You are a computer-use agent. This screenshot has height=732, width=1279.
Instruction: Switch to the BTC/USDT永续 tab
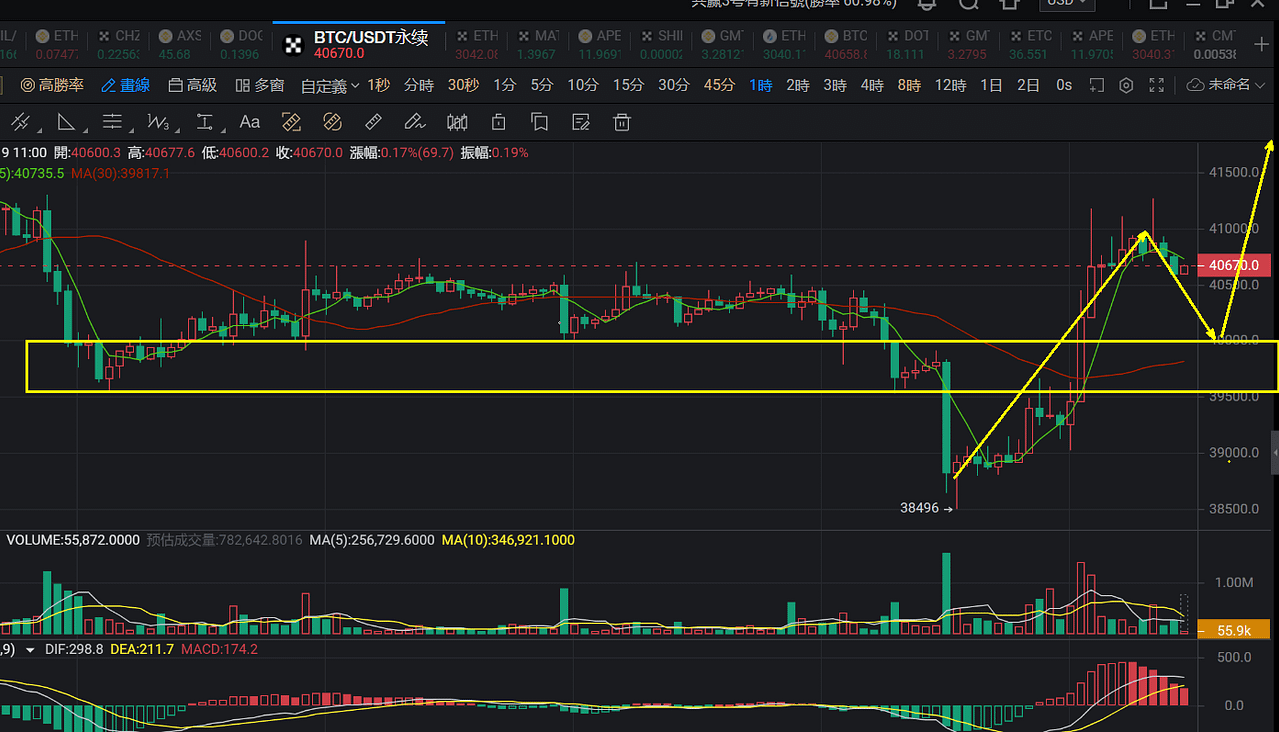(x=358, y=43)
